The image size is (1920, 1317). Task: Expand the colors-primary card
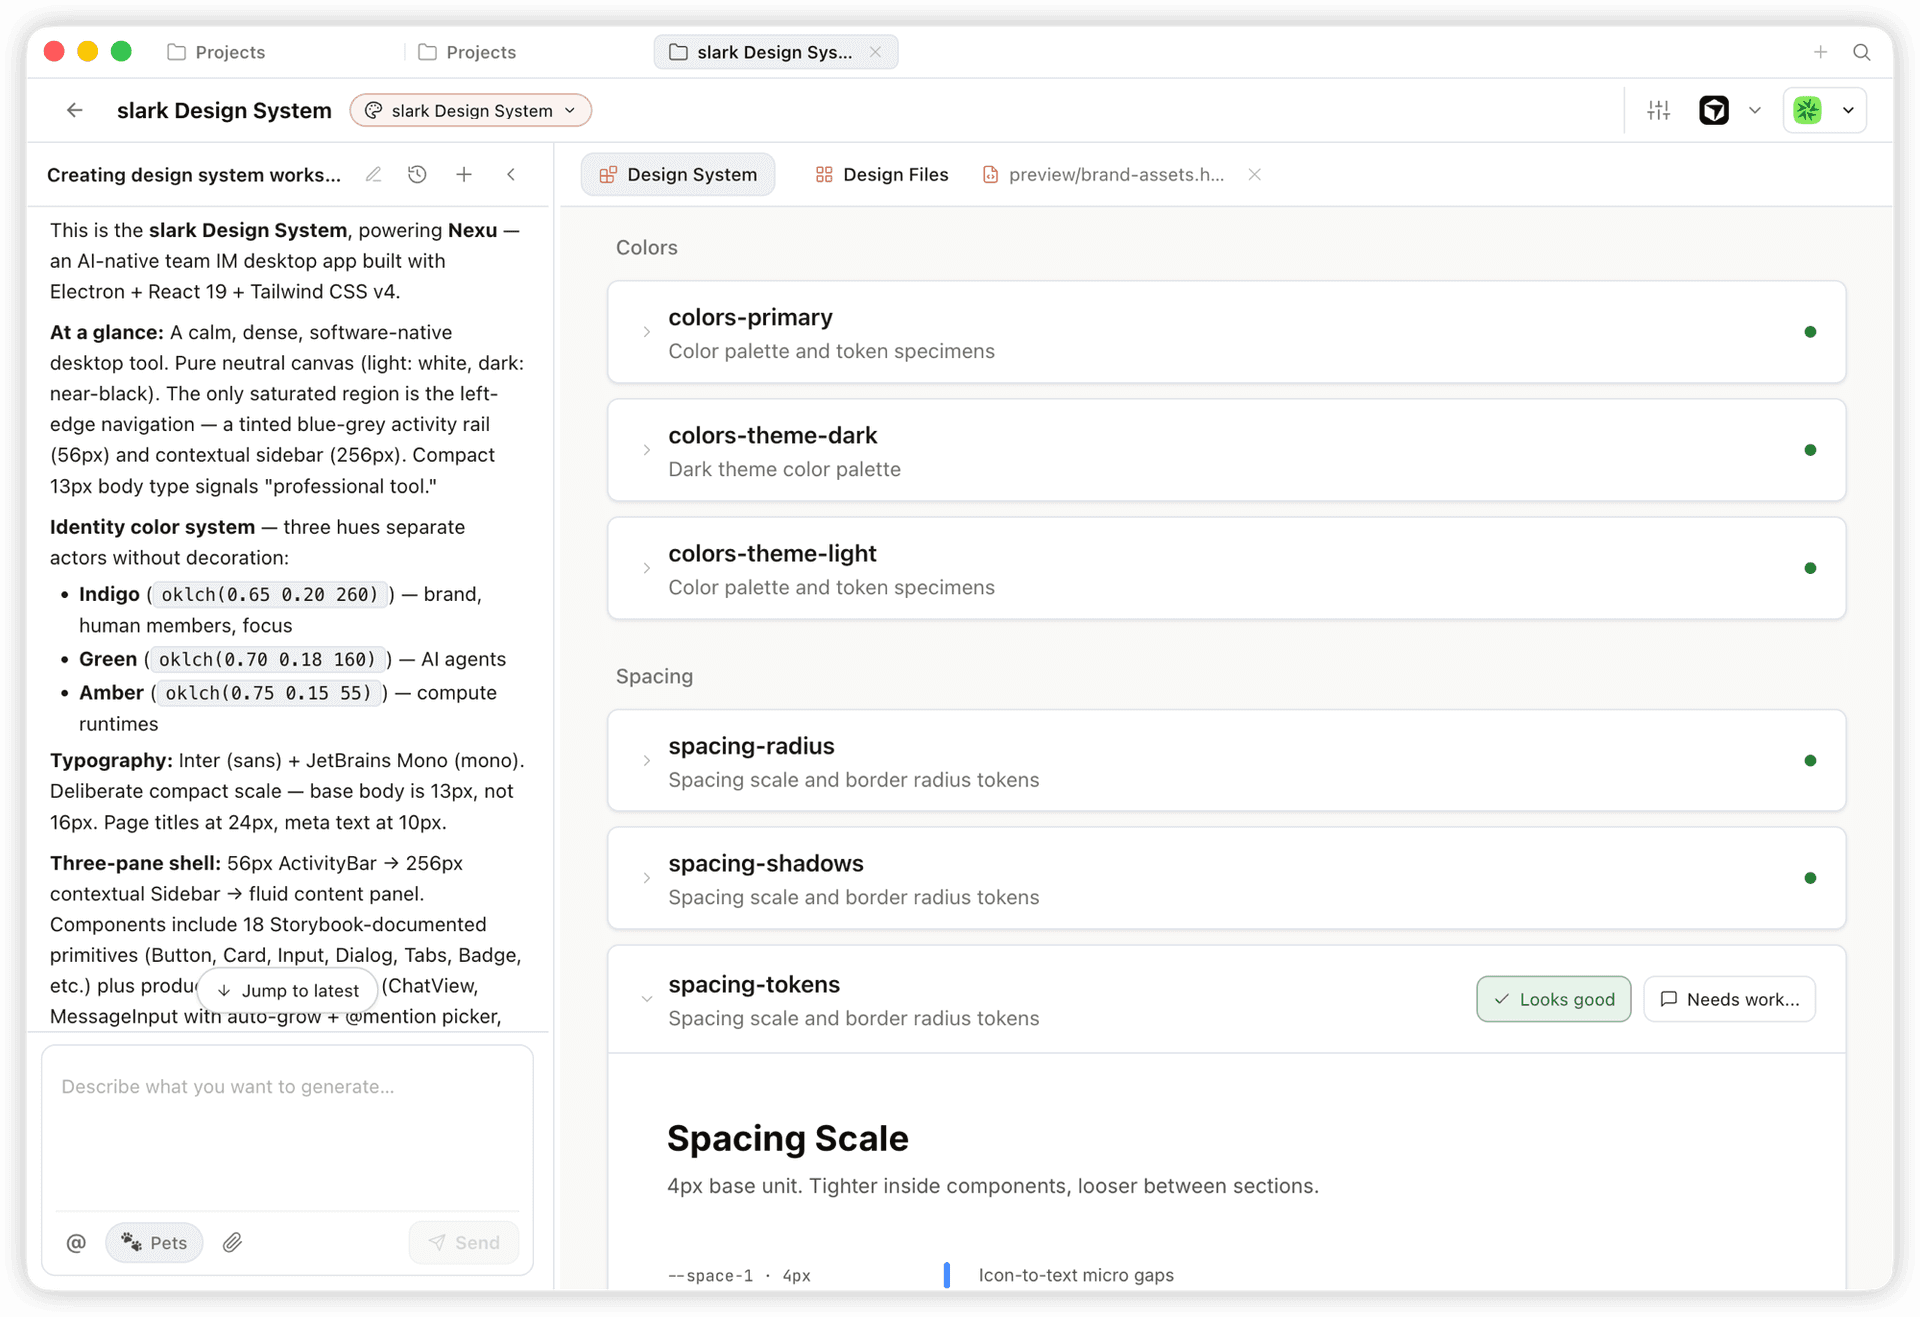coord(647,332)
